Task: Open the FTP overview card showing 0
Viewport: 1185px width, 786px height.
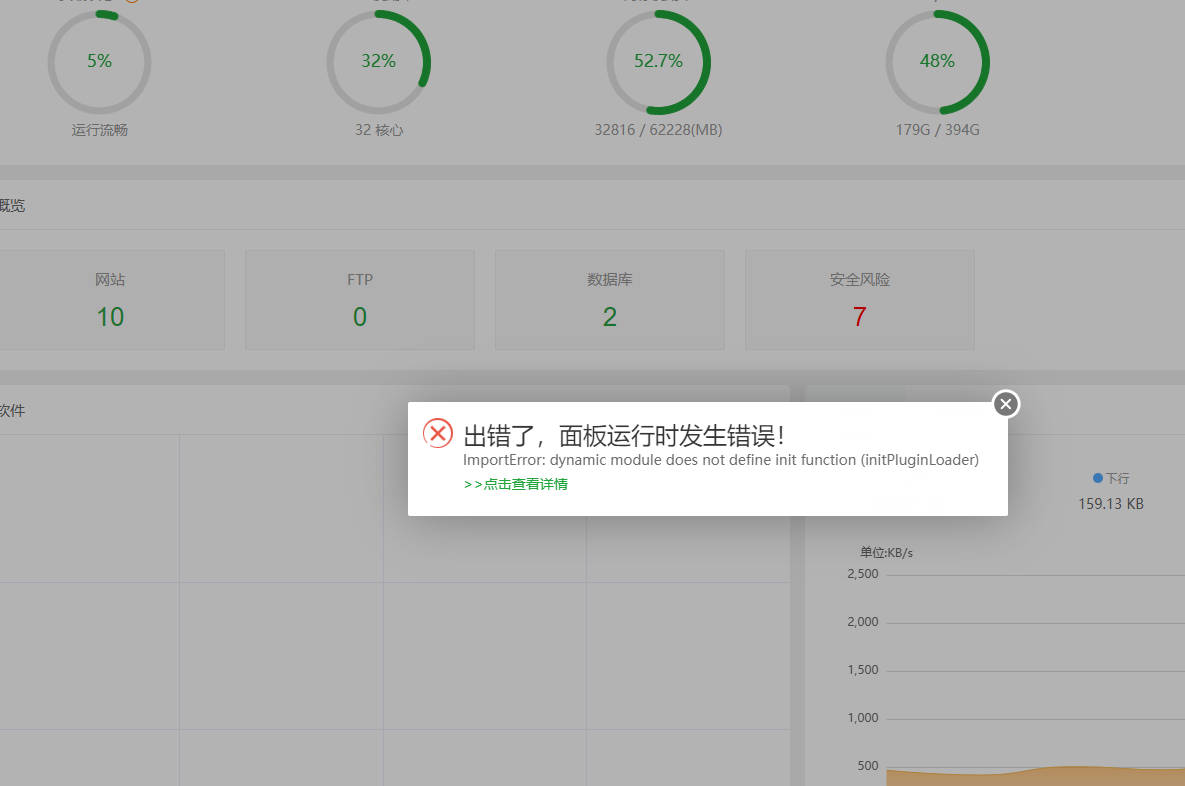Action: pyautogui.click(x=360, y=300)
